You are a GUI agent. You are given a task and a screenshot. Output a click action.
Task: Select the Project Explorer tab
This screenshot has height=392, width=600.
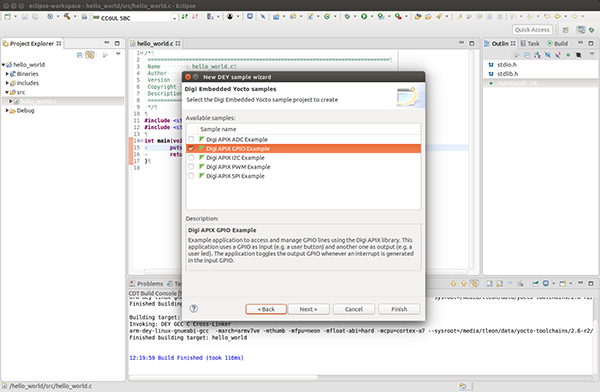(x=32, y=44)
